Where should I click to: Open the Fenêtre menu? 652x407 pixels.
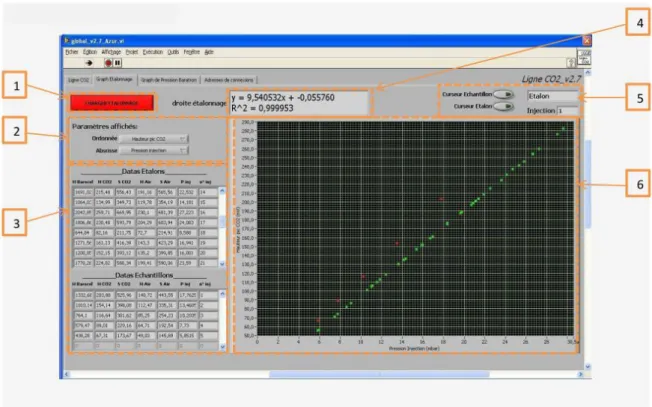click(x=192, y=52)
